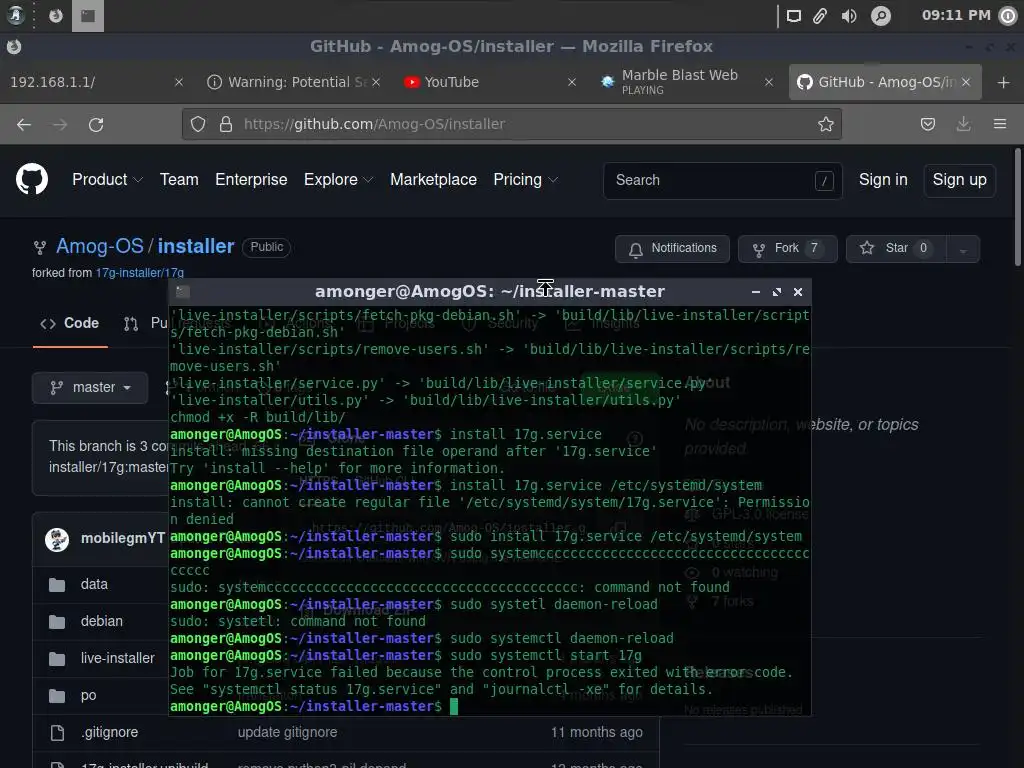Open the master branch dropdown
Image resolution: width=1024 pixels, height=768 pixels.
tap(90, 387)
